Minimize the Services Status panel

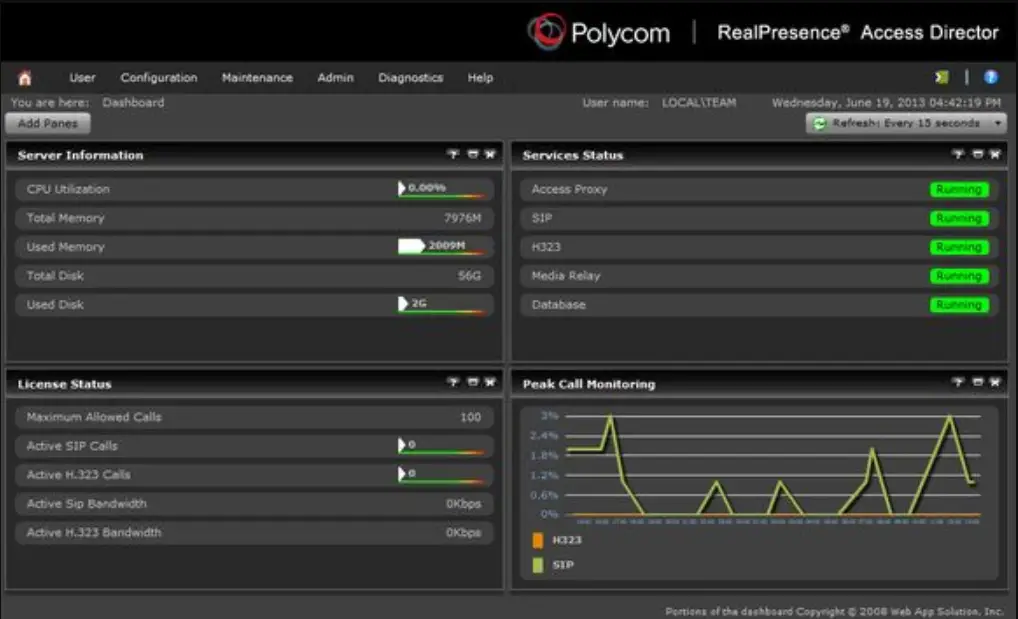click(x=975, y=155)
